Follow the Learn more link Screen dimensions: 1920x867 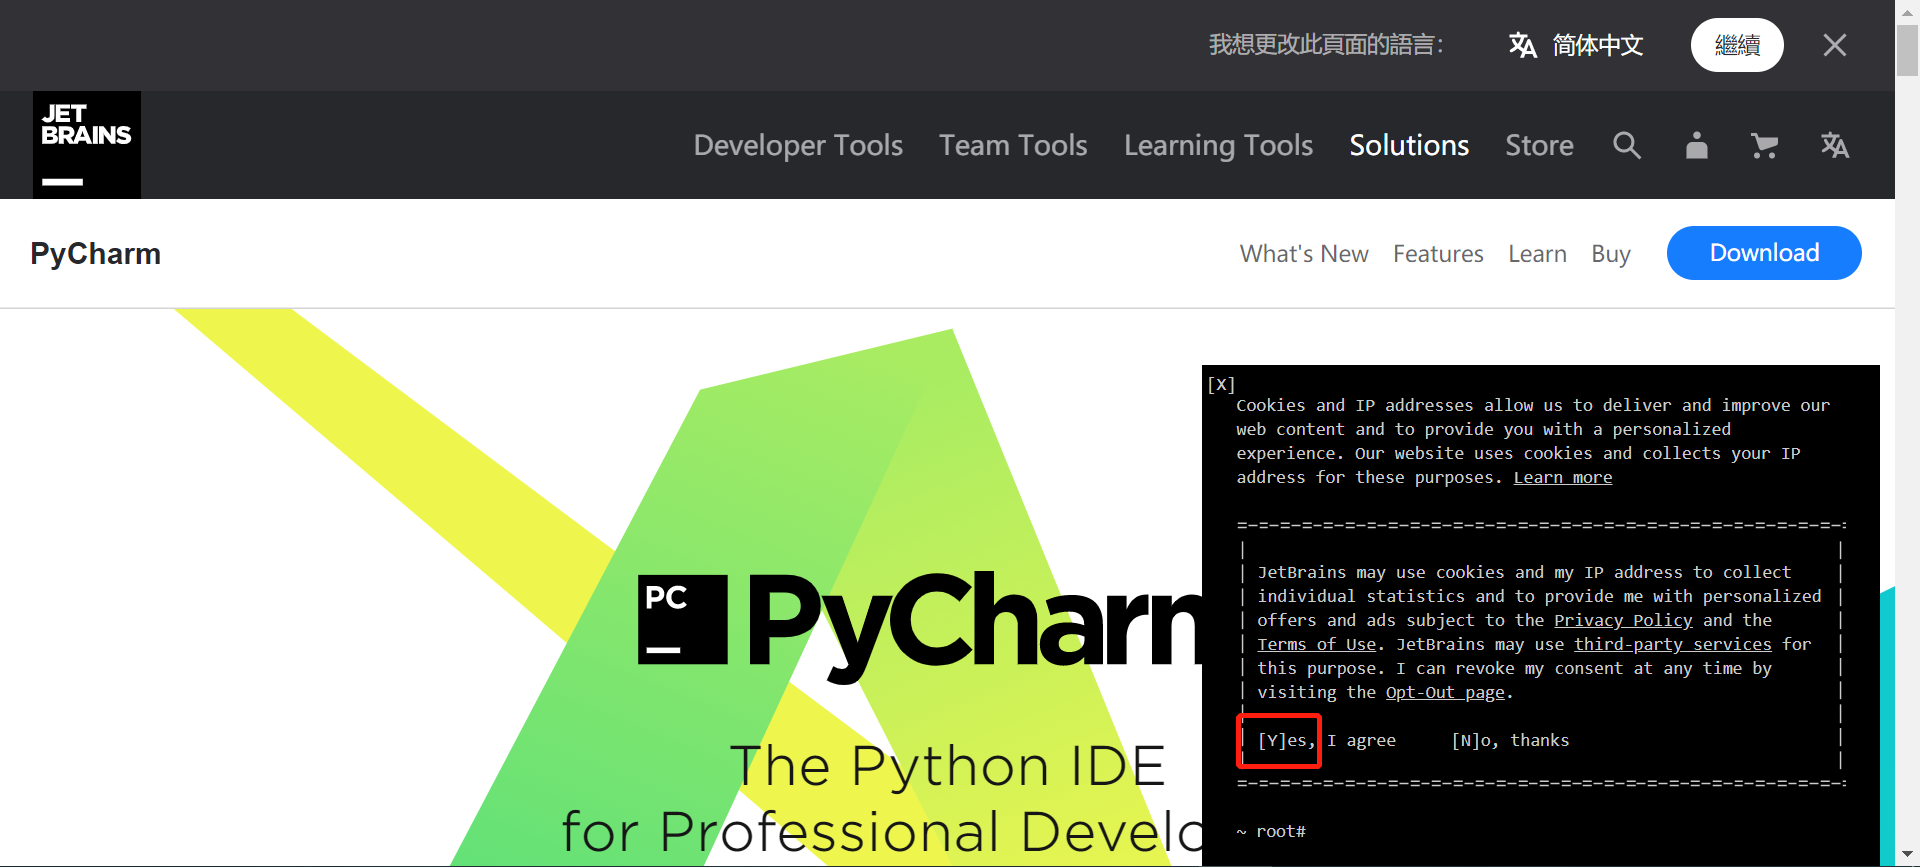pos(1562,477)
